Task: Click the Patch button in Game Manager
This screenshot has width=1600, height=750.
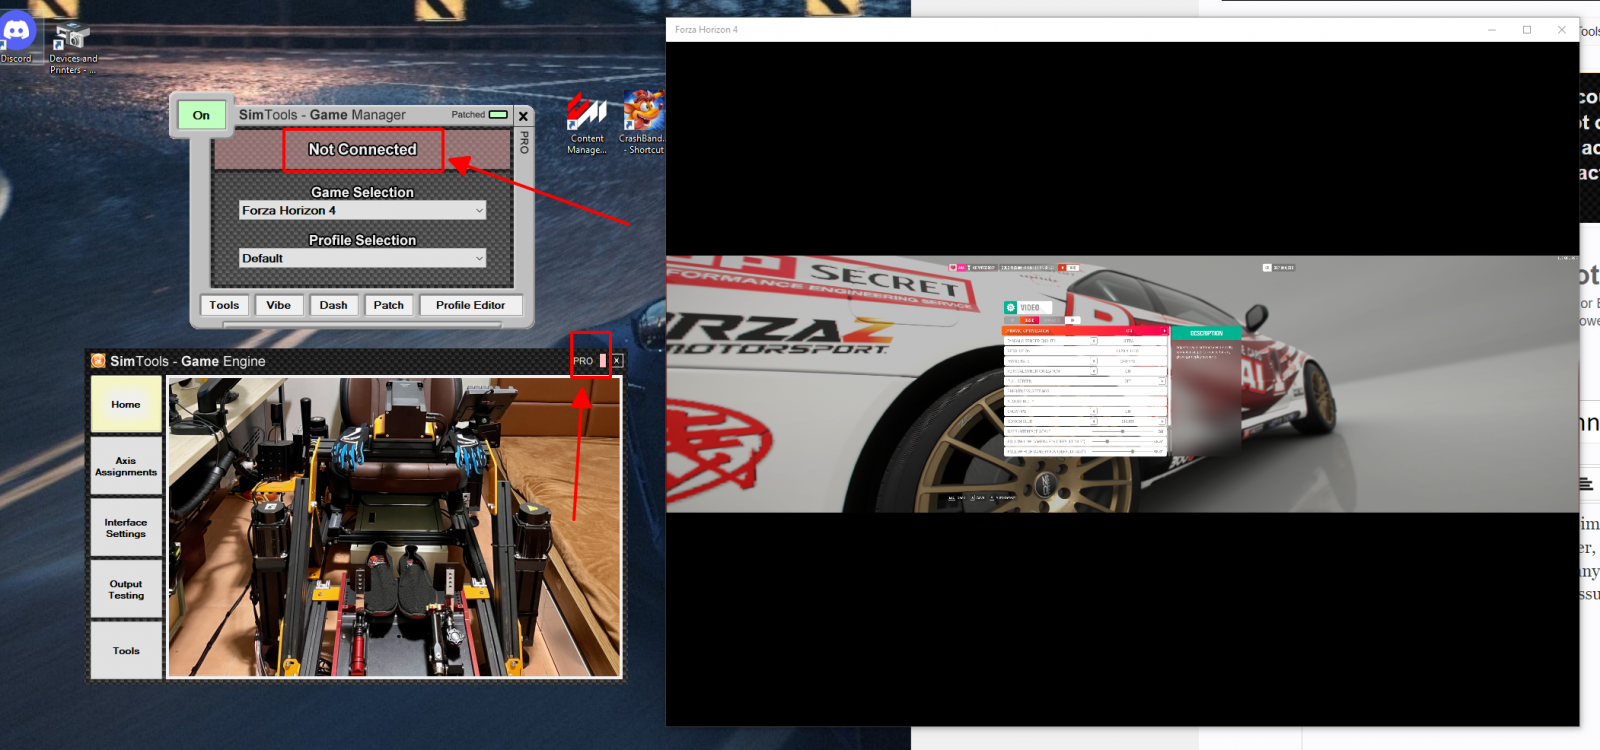Action: click(389, 305)
